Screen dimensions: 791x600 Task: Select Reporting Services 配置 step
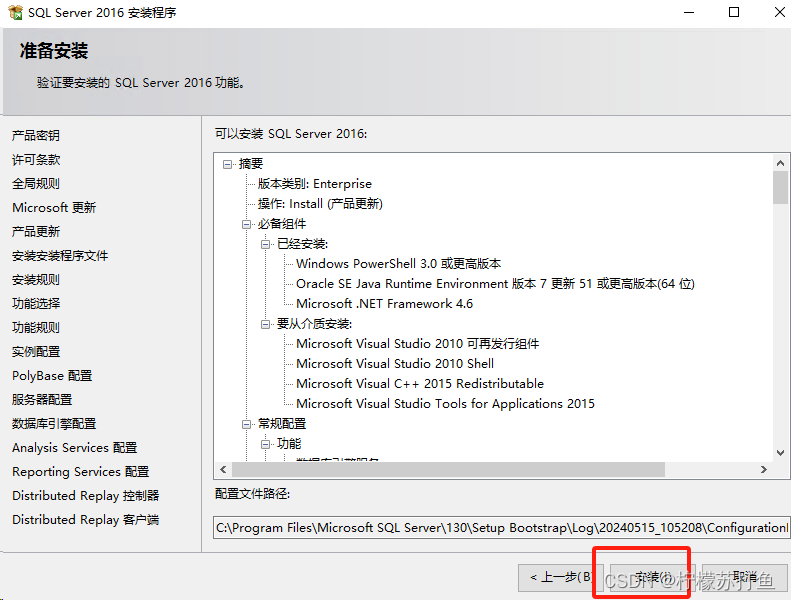tap(81, 472)
